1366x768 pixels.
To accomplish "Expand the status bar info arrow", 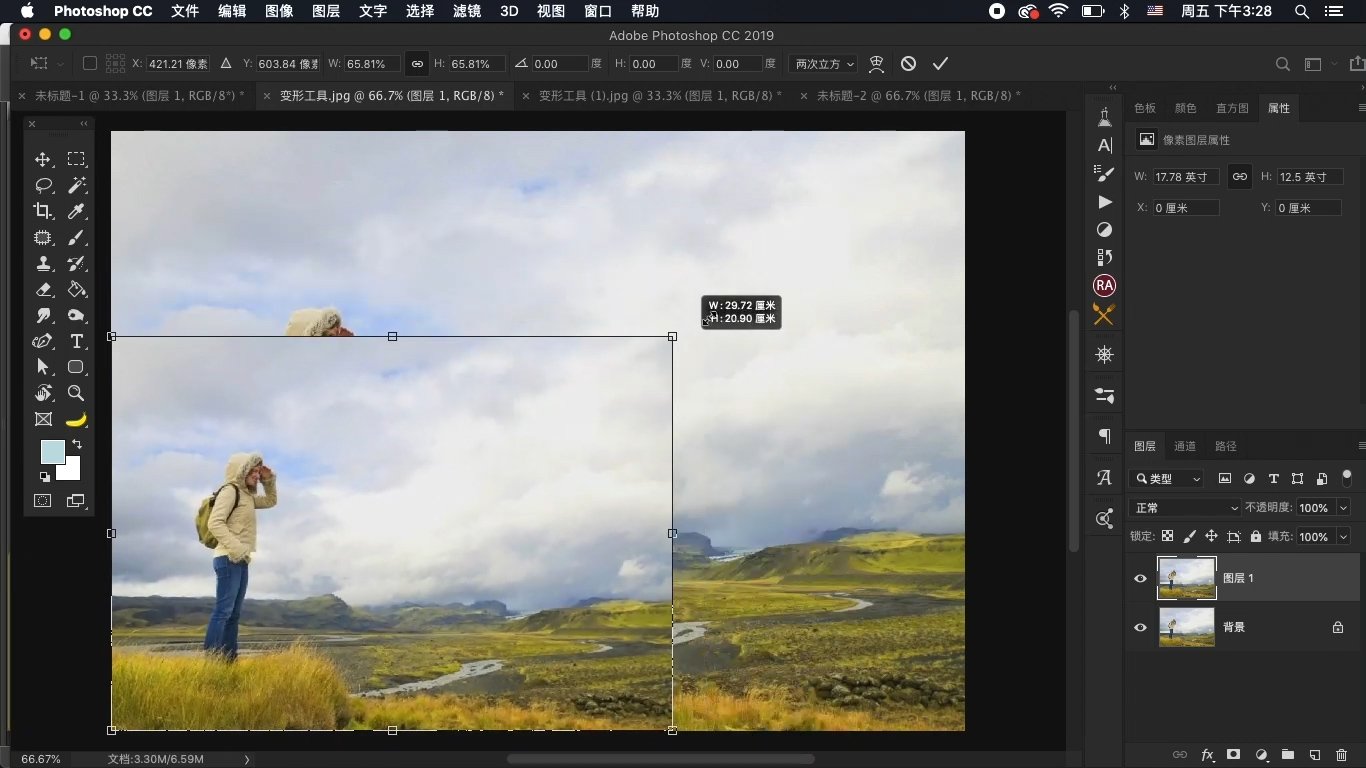I will [247, 760].
